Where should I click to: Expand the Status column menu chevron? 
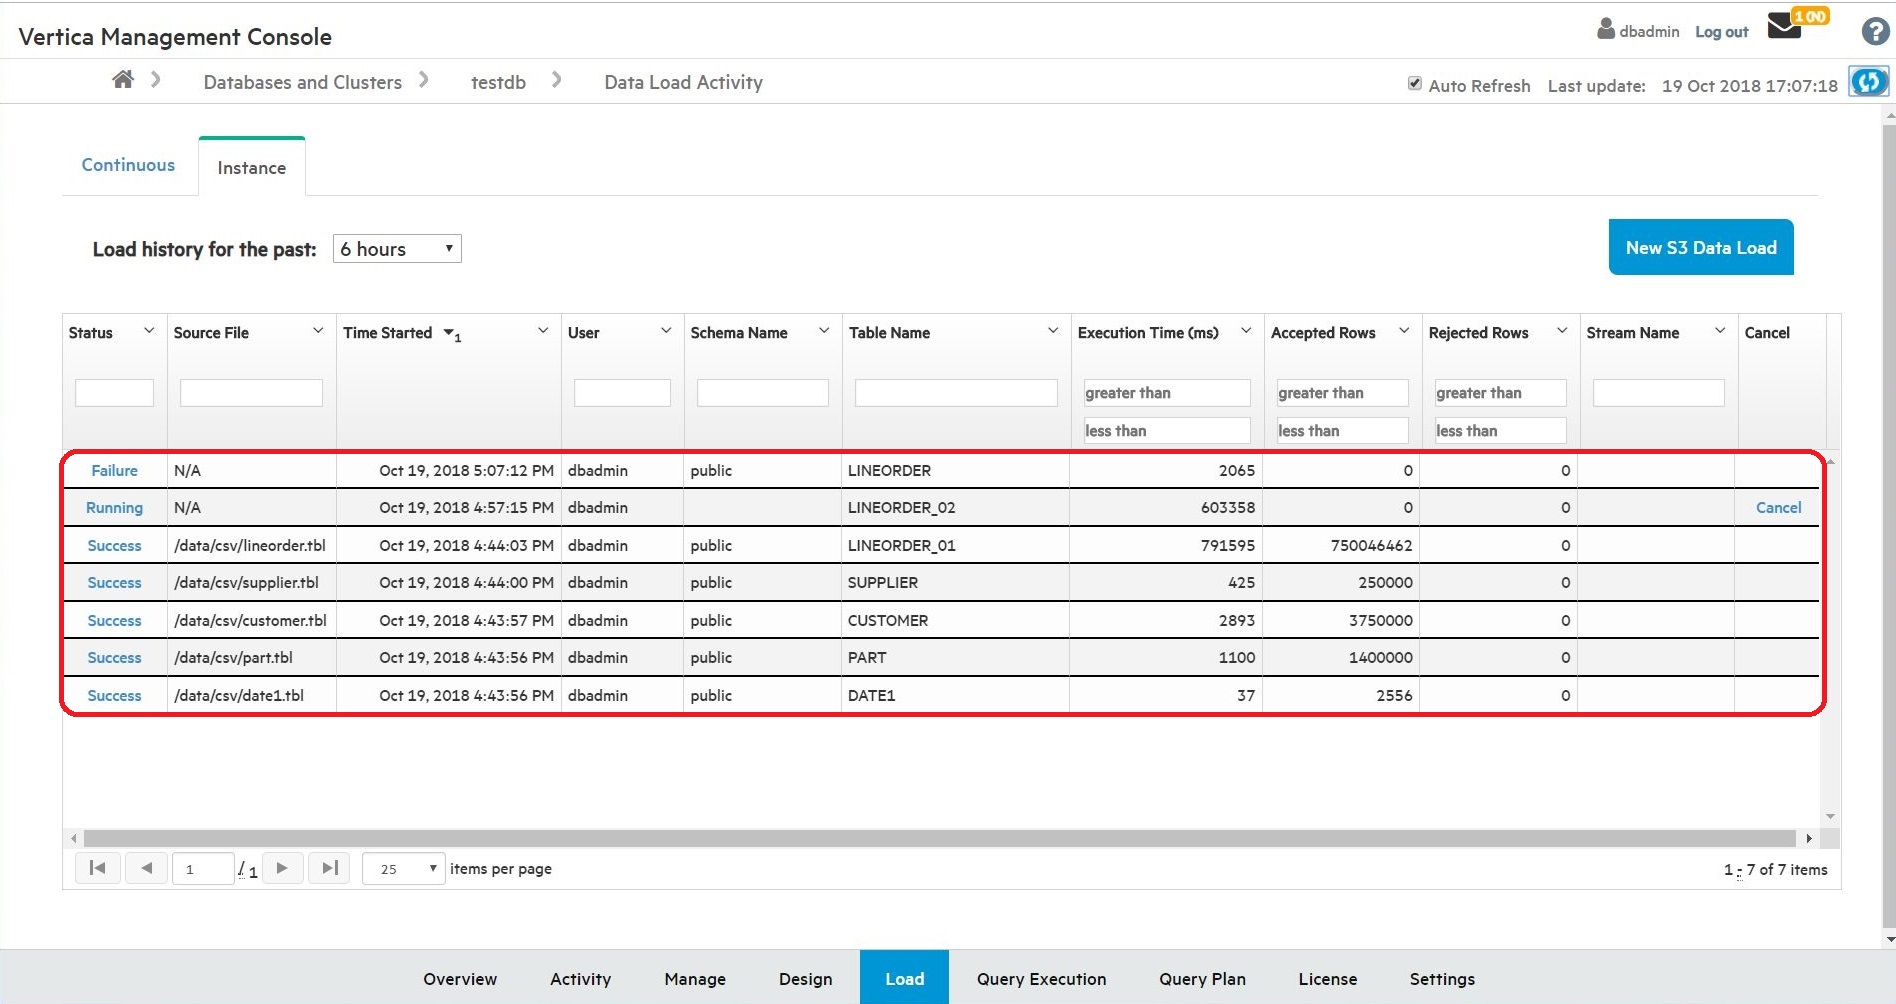pyautogui.click(x=149, y=331)
